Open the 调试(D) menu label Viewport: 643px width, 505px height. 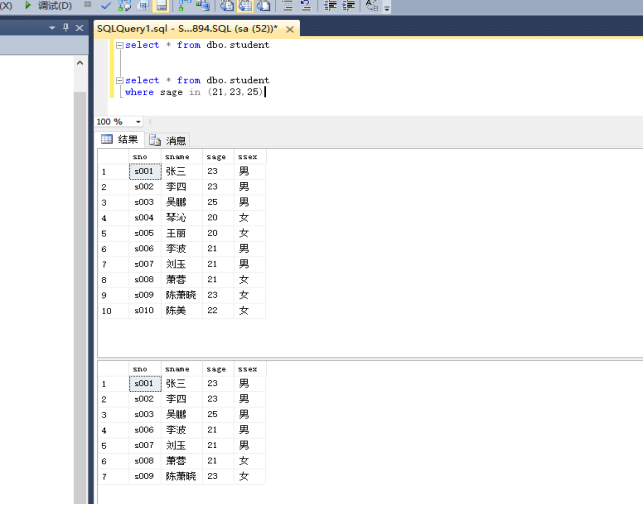[55, 6]
